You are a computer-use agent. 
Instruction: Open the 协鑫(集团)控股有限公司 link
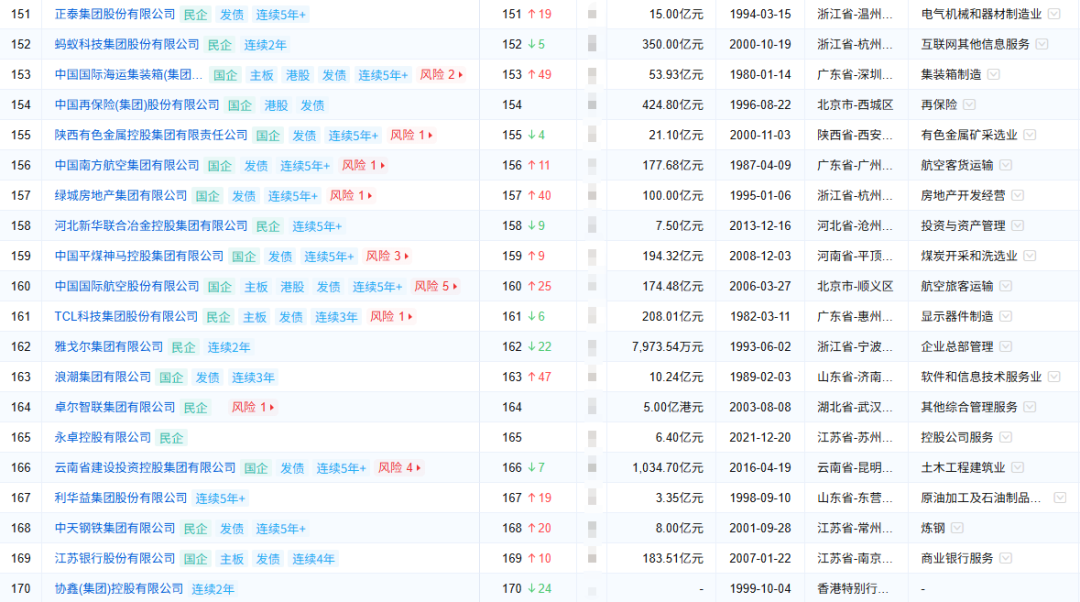(119, 589)
